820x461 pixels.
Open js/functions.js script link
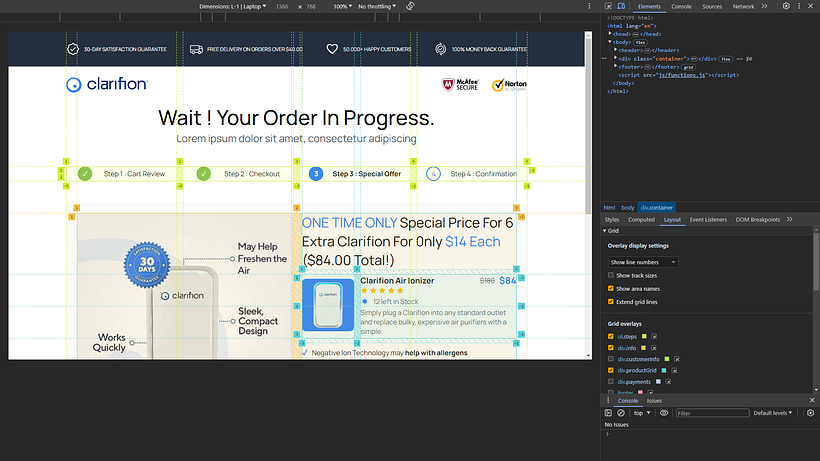click(x=682, y=75)
